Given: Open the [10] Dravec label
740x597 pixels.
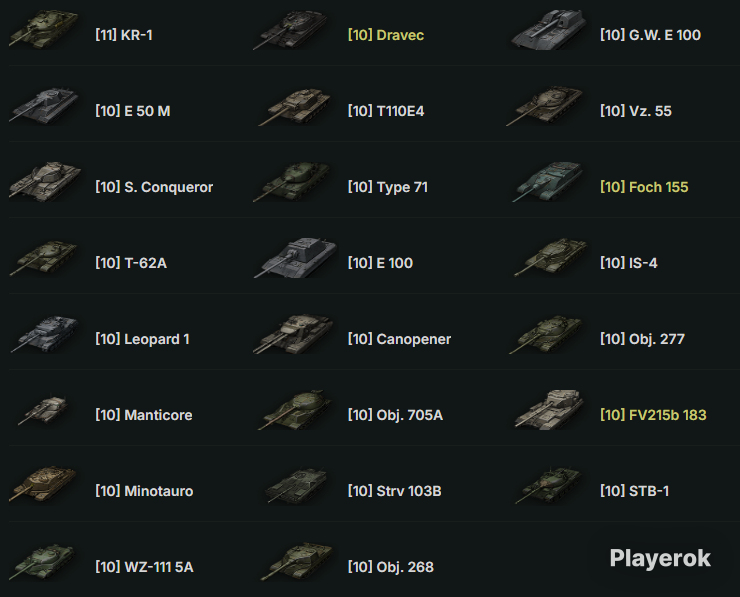Looking at the screenshot, I should coord(386,35).
